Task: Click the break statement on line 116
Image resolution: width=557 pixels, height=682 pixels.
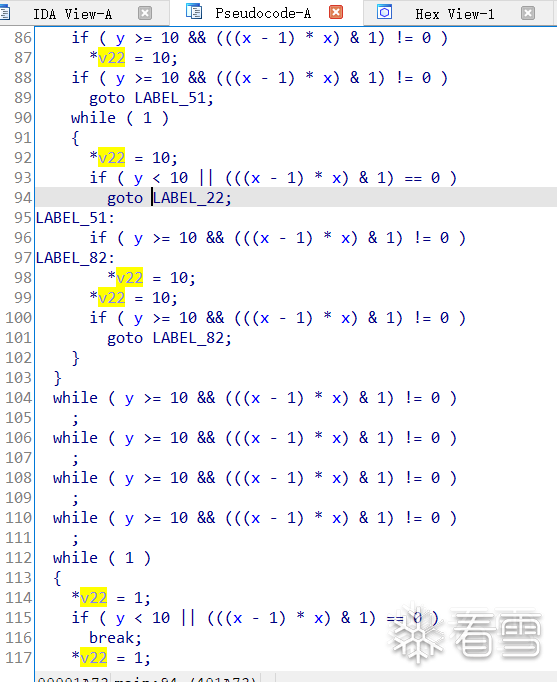Action: (x=115, y=638)
